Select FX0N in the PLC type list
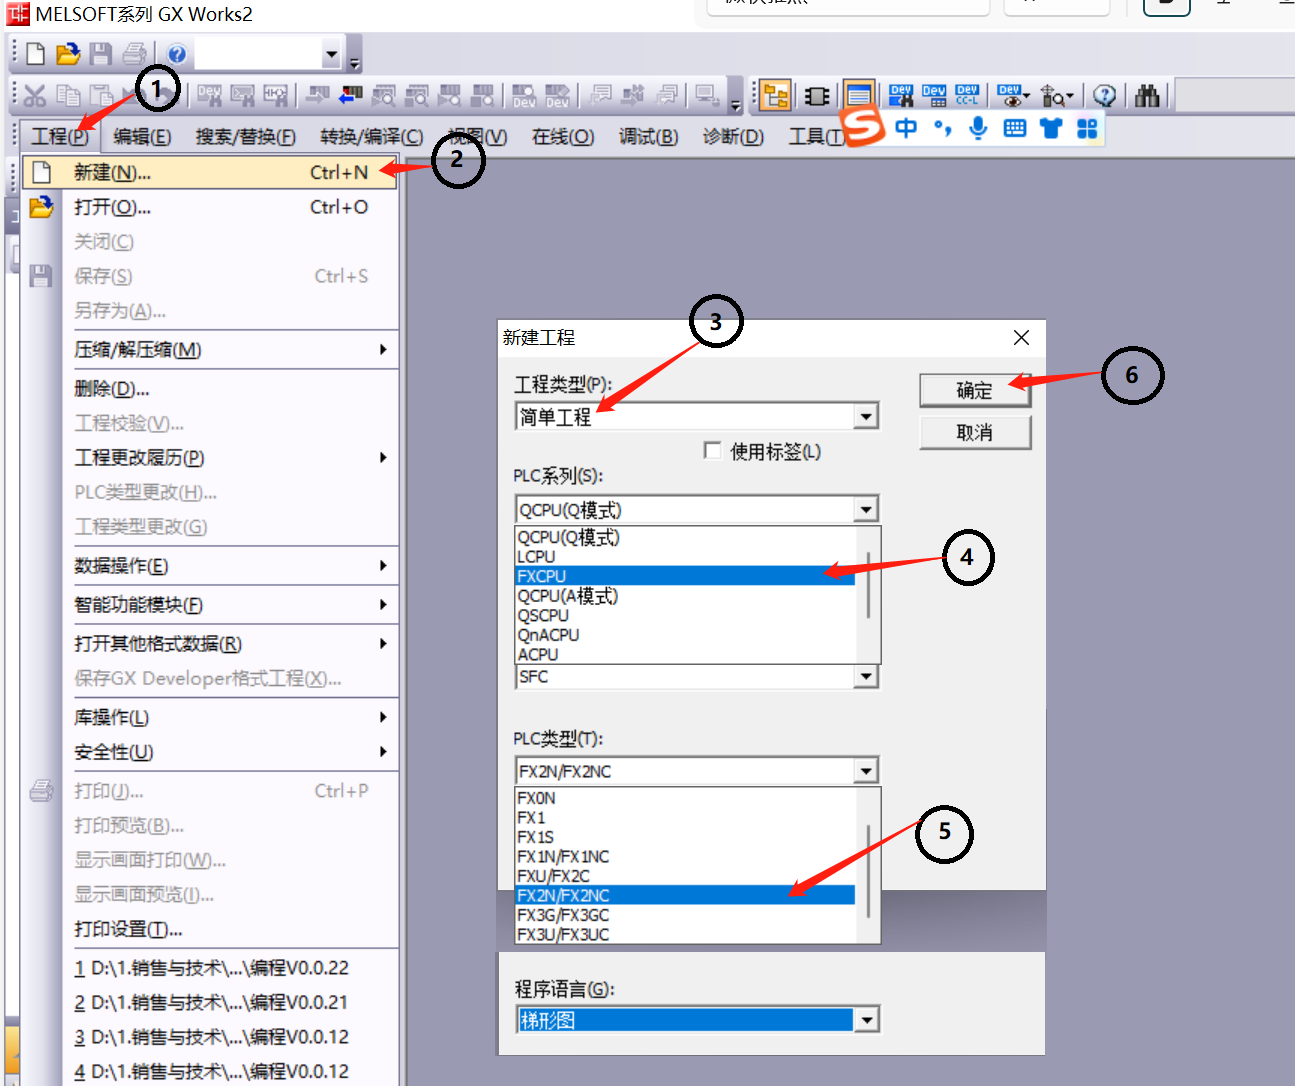Viewport: 1295px width, 1086px height. [x=685, y=798]
